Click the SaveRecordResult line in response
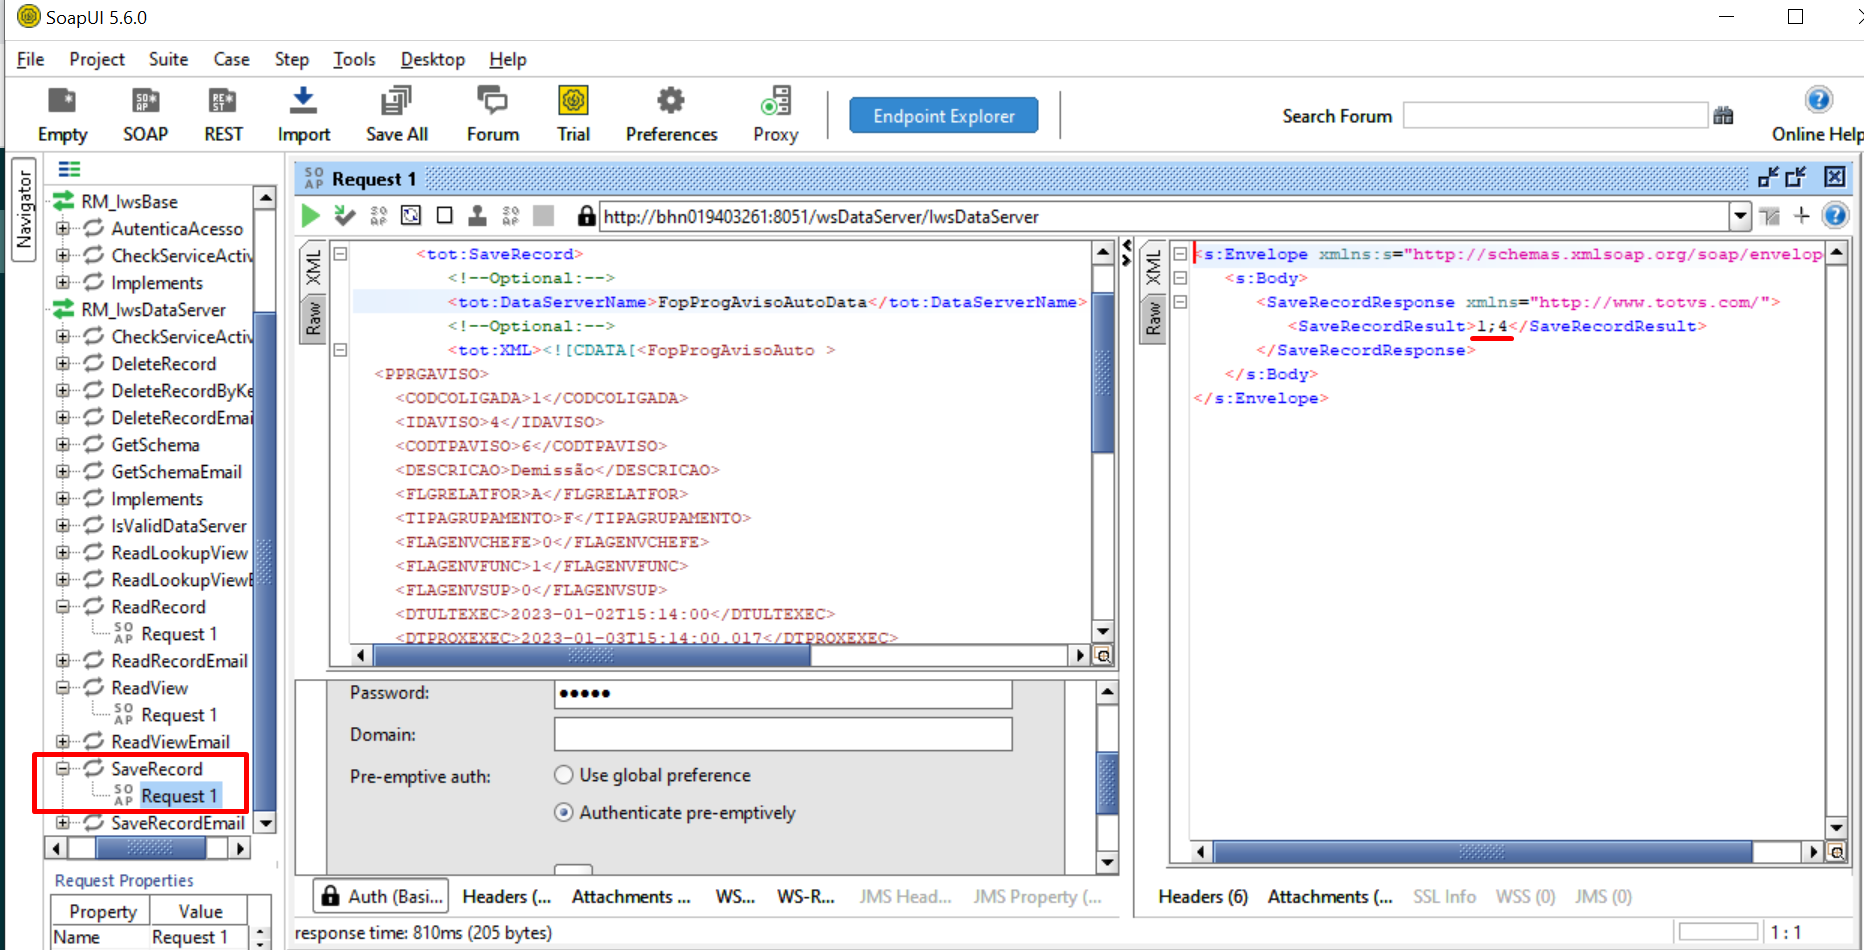The image size is (1864, 950). [x=1497, y=326]
